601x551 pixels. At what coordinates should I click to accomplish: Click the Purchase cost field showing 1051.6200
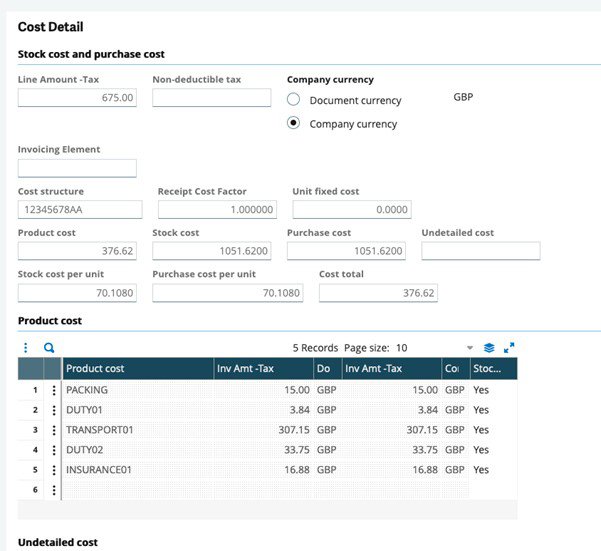click(346, 251)
